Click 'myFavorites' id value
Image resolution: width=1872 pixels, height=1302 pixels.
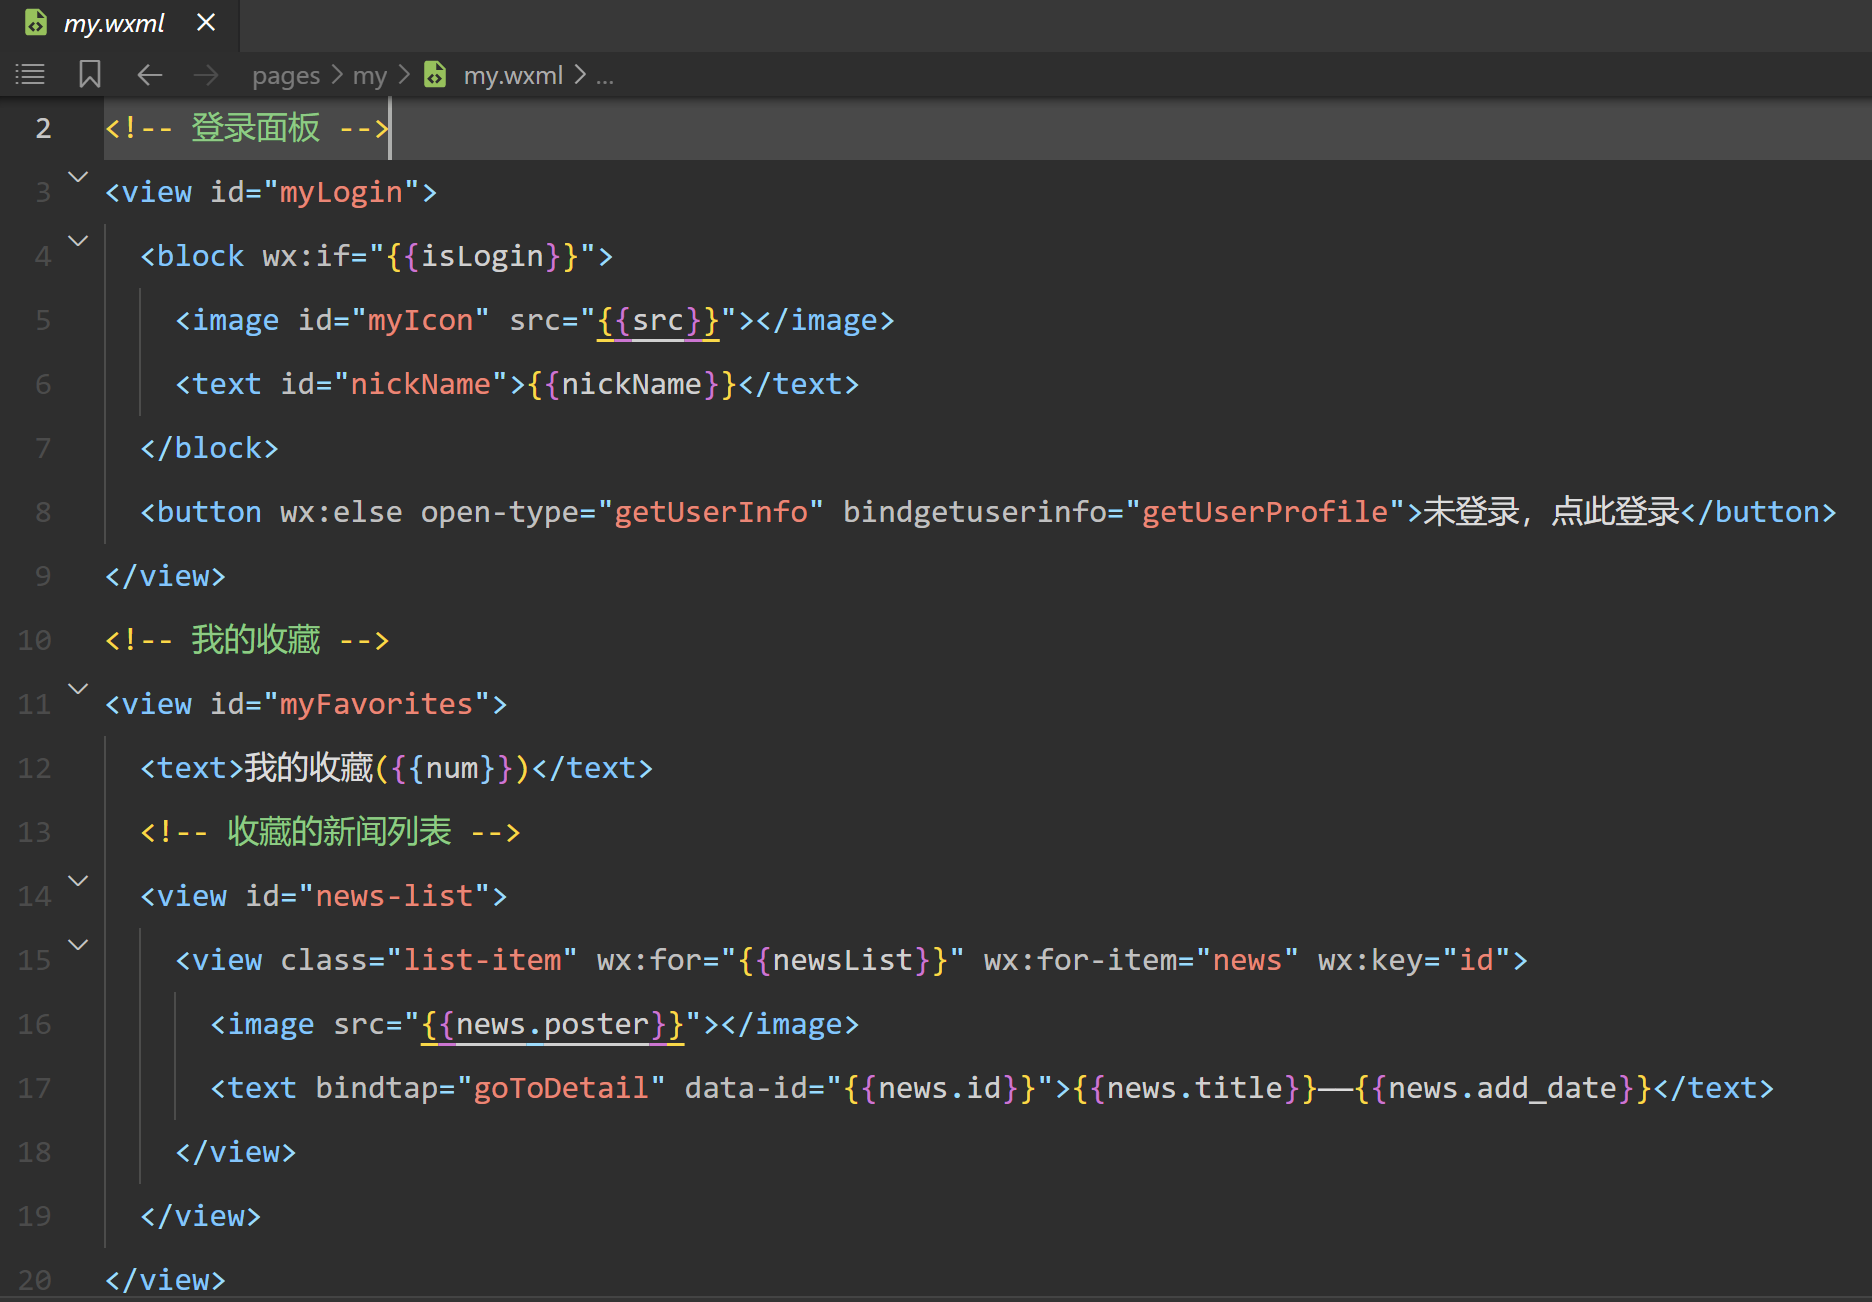[376, 704]
